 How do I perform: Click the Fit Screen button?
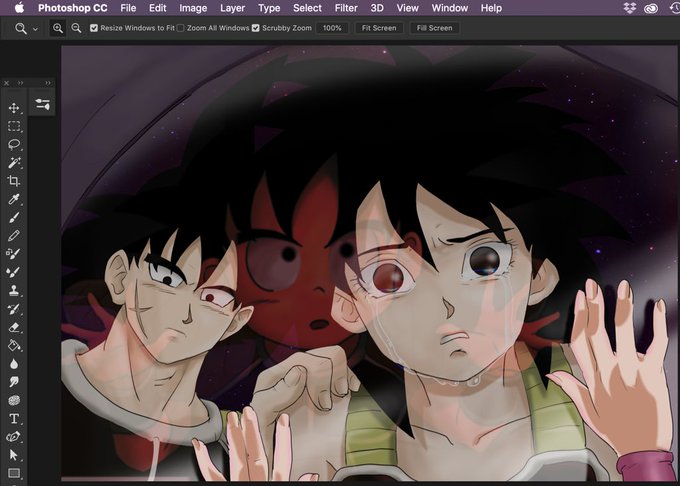point(379,28)
